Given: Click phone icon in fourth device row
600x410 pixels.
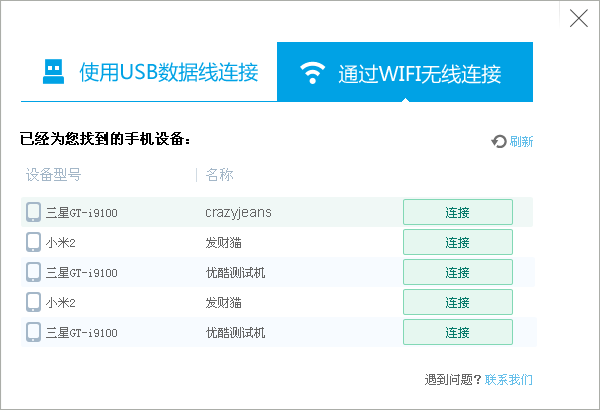Looking at the screenshot, I should [34, 302].
